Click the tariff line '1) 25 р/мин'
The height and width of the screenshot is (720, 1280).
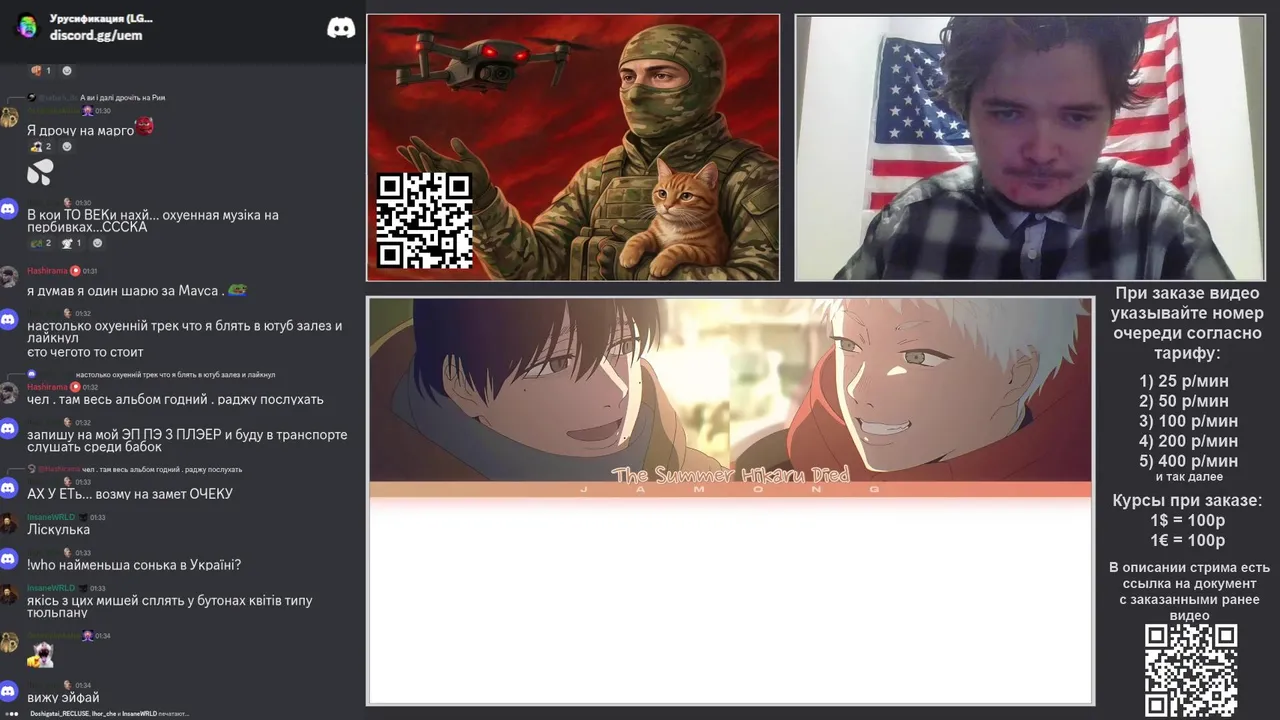1184,381
